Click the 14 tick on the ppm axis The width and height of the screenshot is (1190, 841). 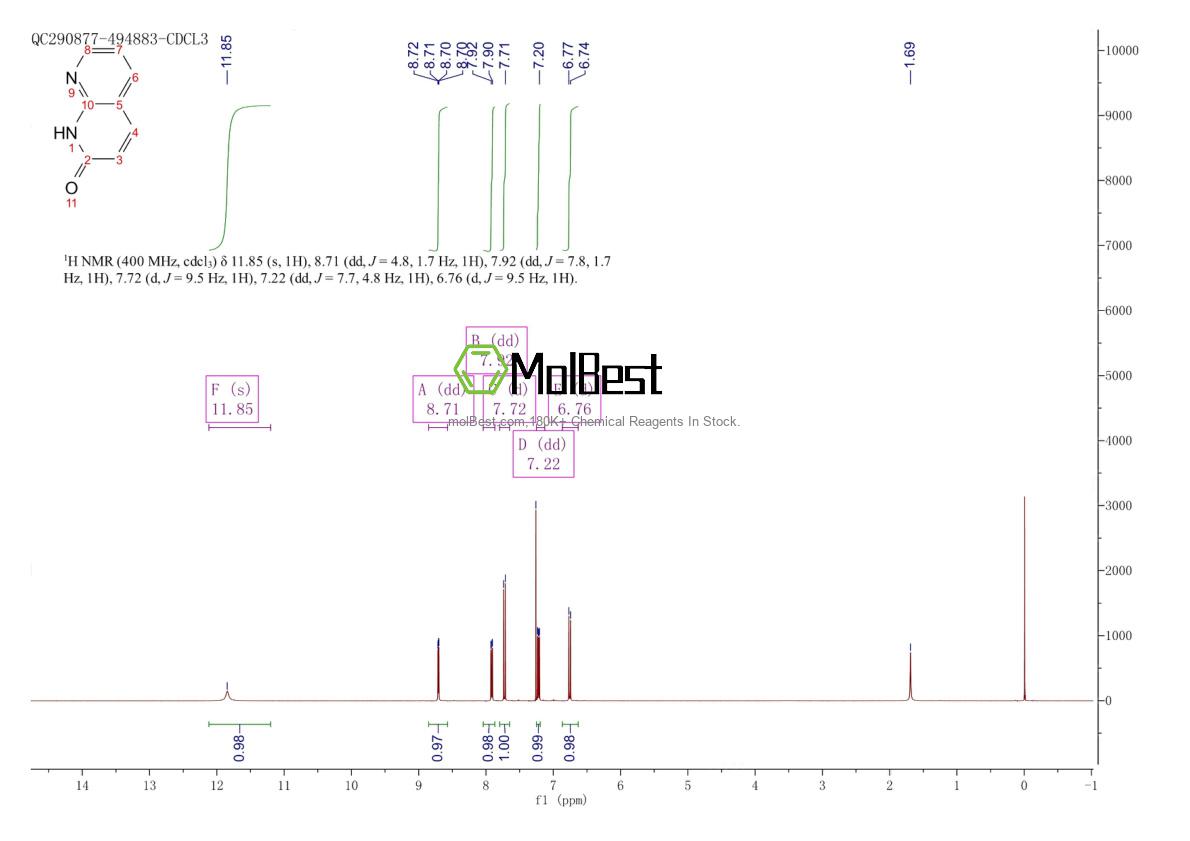(x=82, y=786)
